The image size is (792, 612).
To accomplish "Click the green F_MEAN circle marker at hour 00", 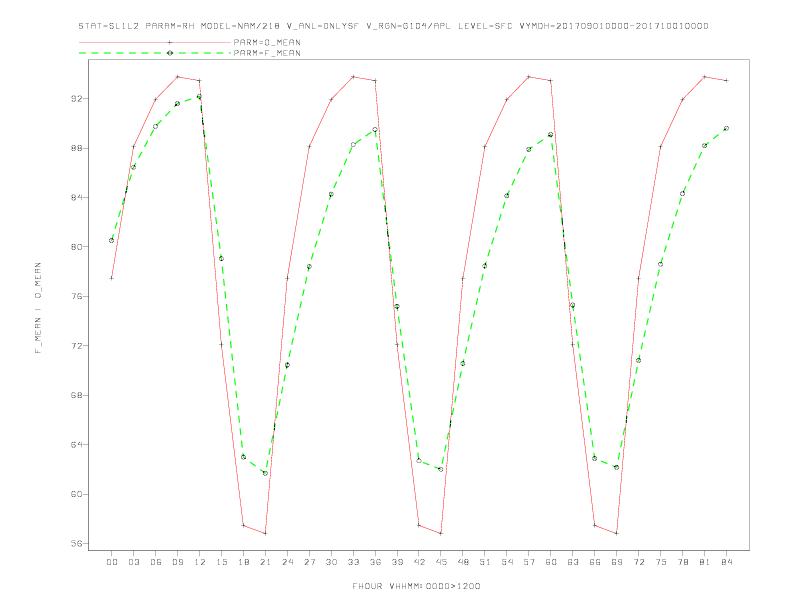I will click(x=112, y=240).
